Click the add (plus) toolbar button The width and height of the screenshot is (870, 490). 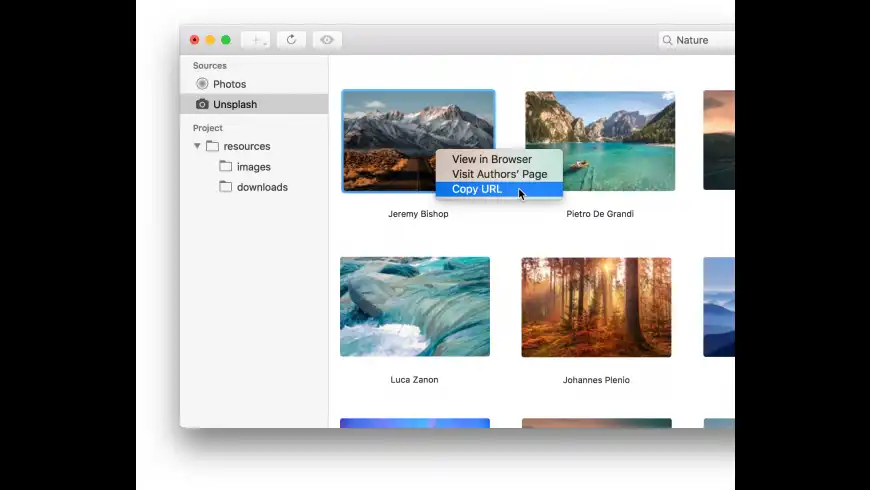coord(256,40)
